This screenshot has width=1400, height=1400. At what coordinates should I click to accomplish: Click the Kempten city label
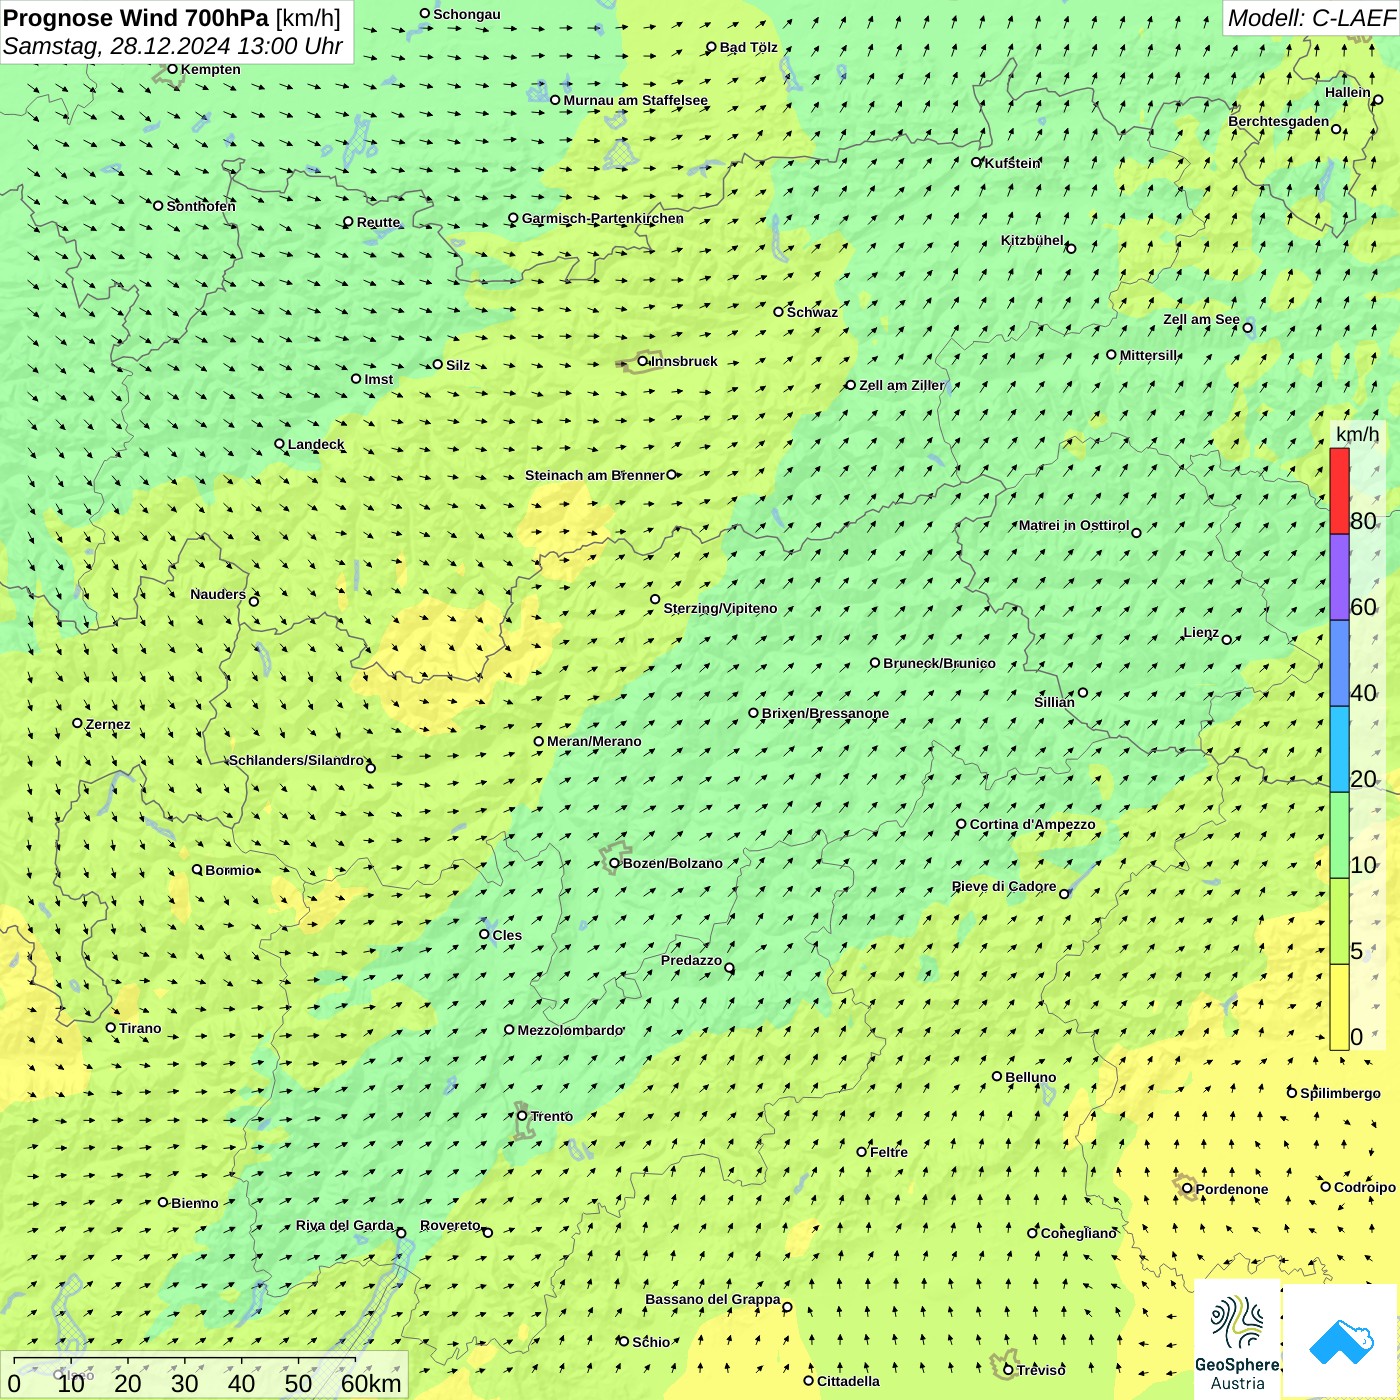[x=211, y=69]
